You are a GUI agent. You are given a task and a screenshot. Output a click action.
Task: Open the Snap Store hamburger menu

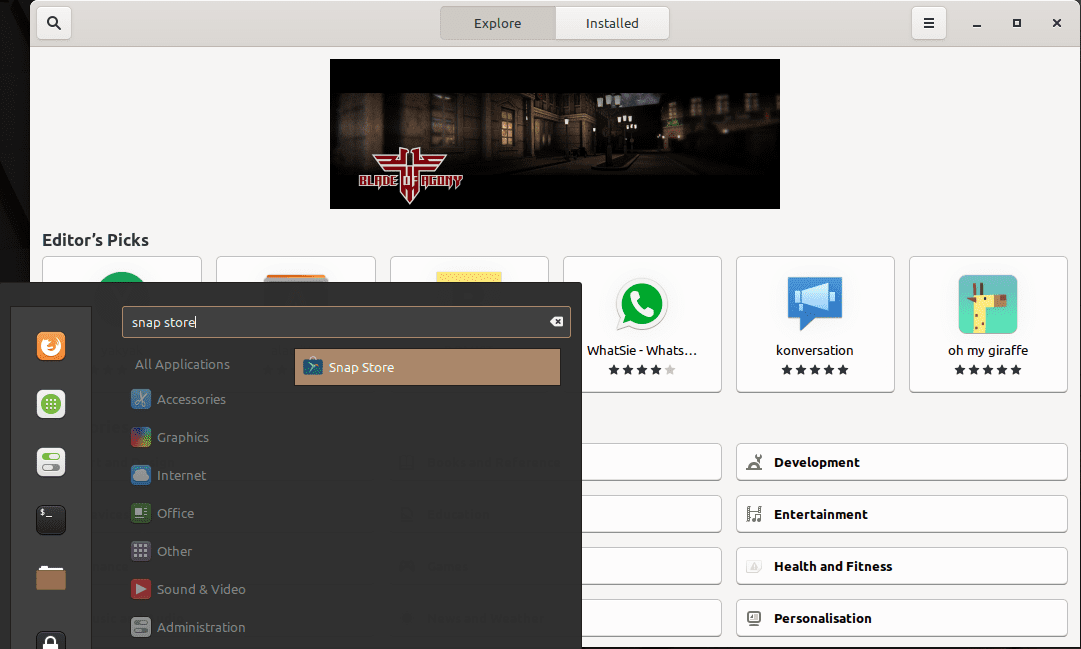click(x=929, y=23)
